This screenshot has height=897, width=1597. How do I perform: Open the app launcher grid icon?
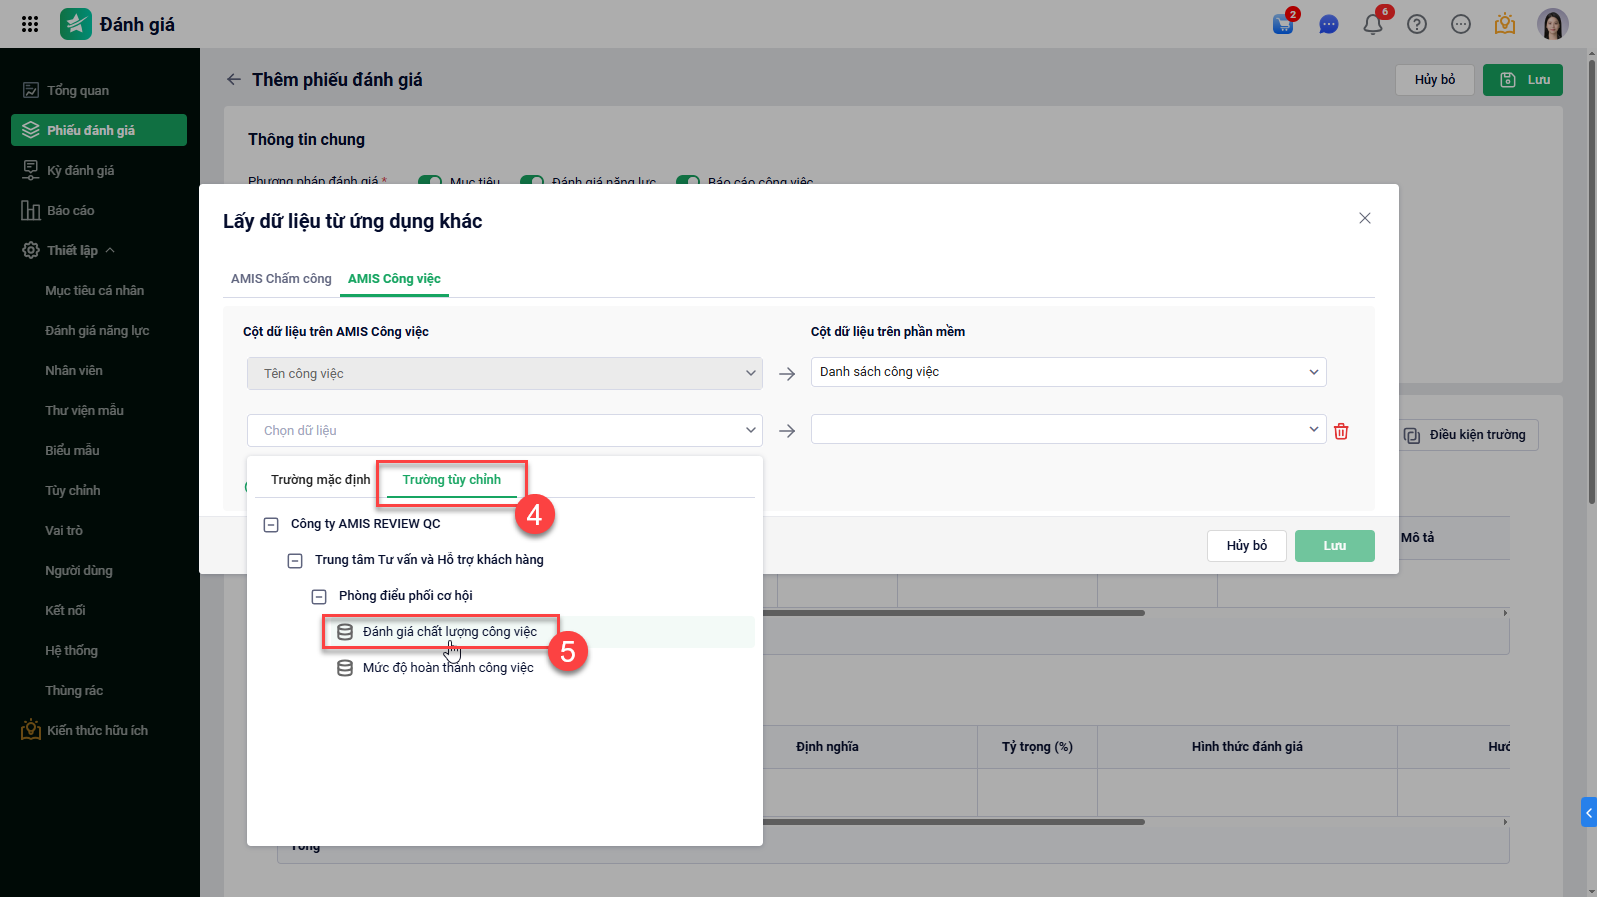(x=30, y=24)
